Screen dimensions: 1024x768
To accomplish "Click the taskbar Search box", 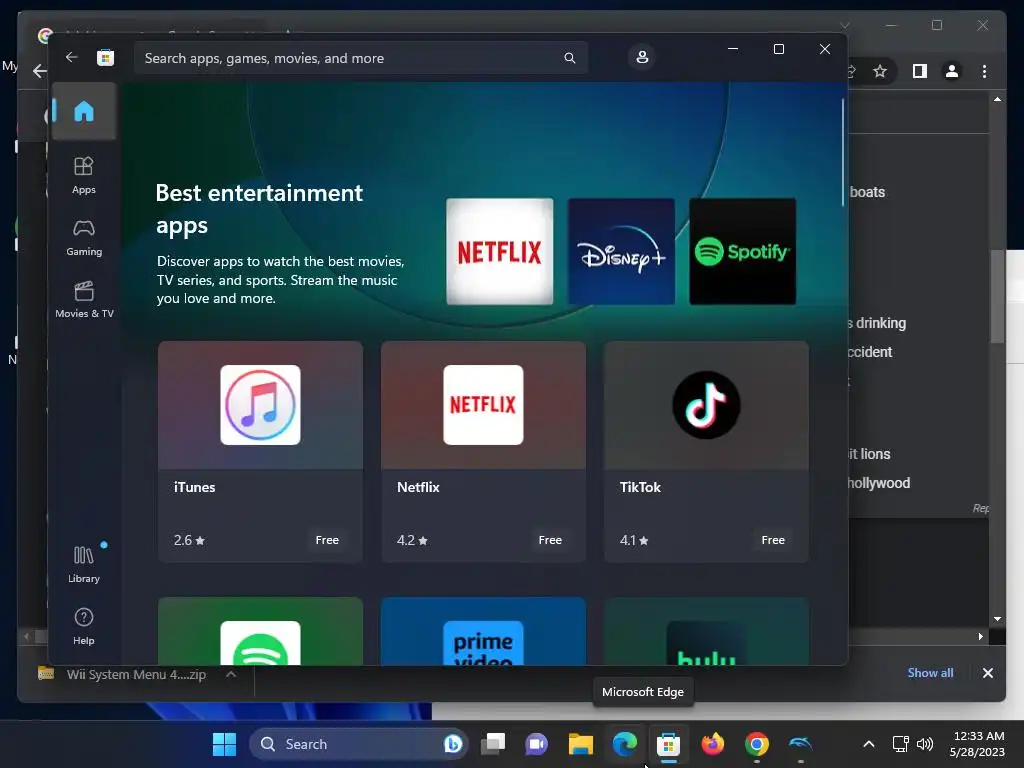I will tap(359, 744).
